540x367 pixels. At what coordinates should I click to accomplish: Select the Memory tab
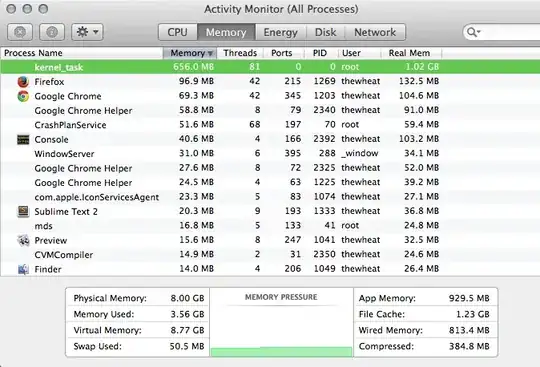226,32
